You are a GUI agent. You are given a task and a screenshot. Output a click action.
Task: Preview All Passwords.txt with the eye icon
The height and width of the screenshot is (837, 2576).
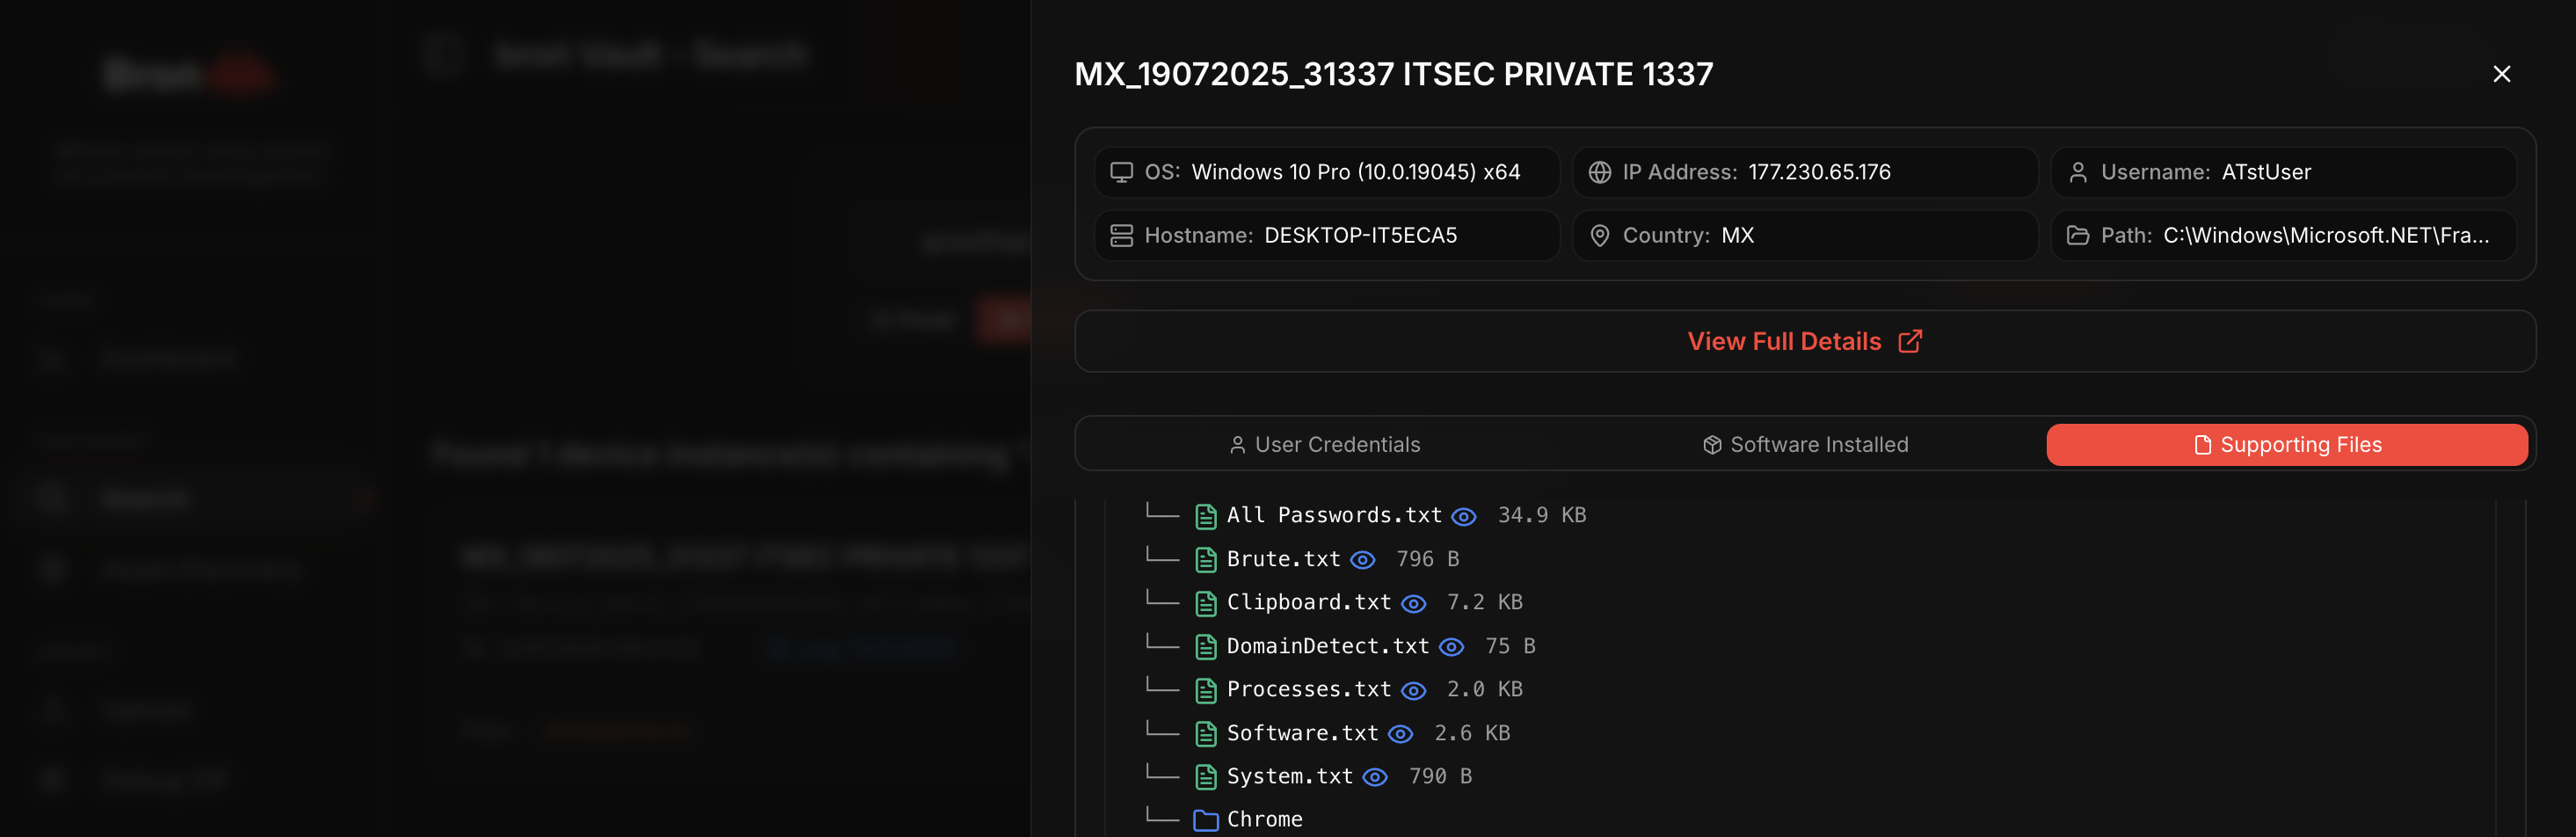(1463, 516)
